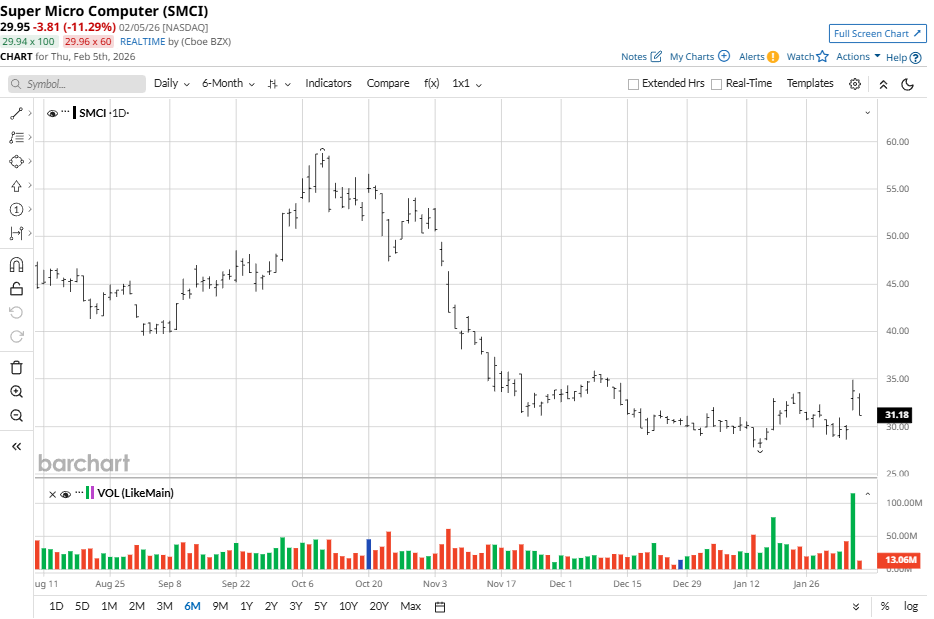Screen dimensions: 934x619
Task: Open the REALTIME quote link
Action: click(x=142, y=42)
